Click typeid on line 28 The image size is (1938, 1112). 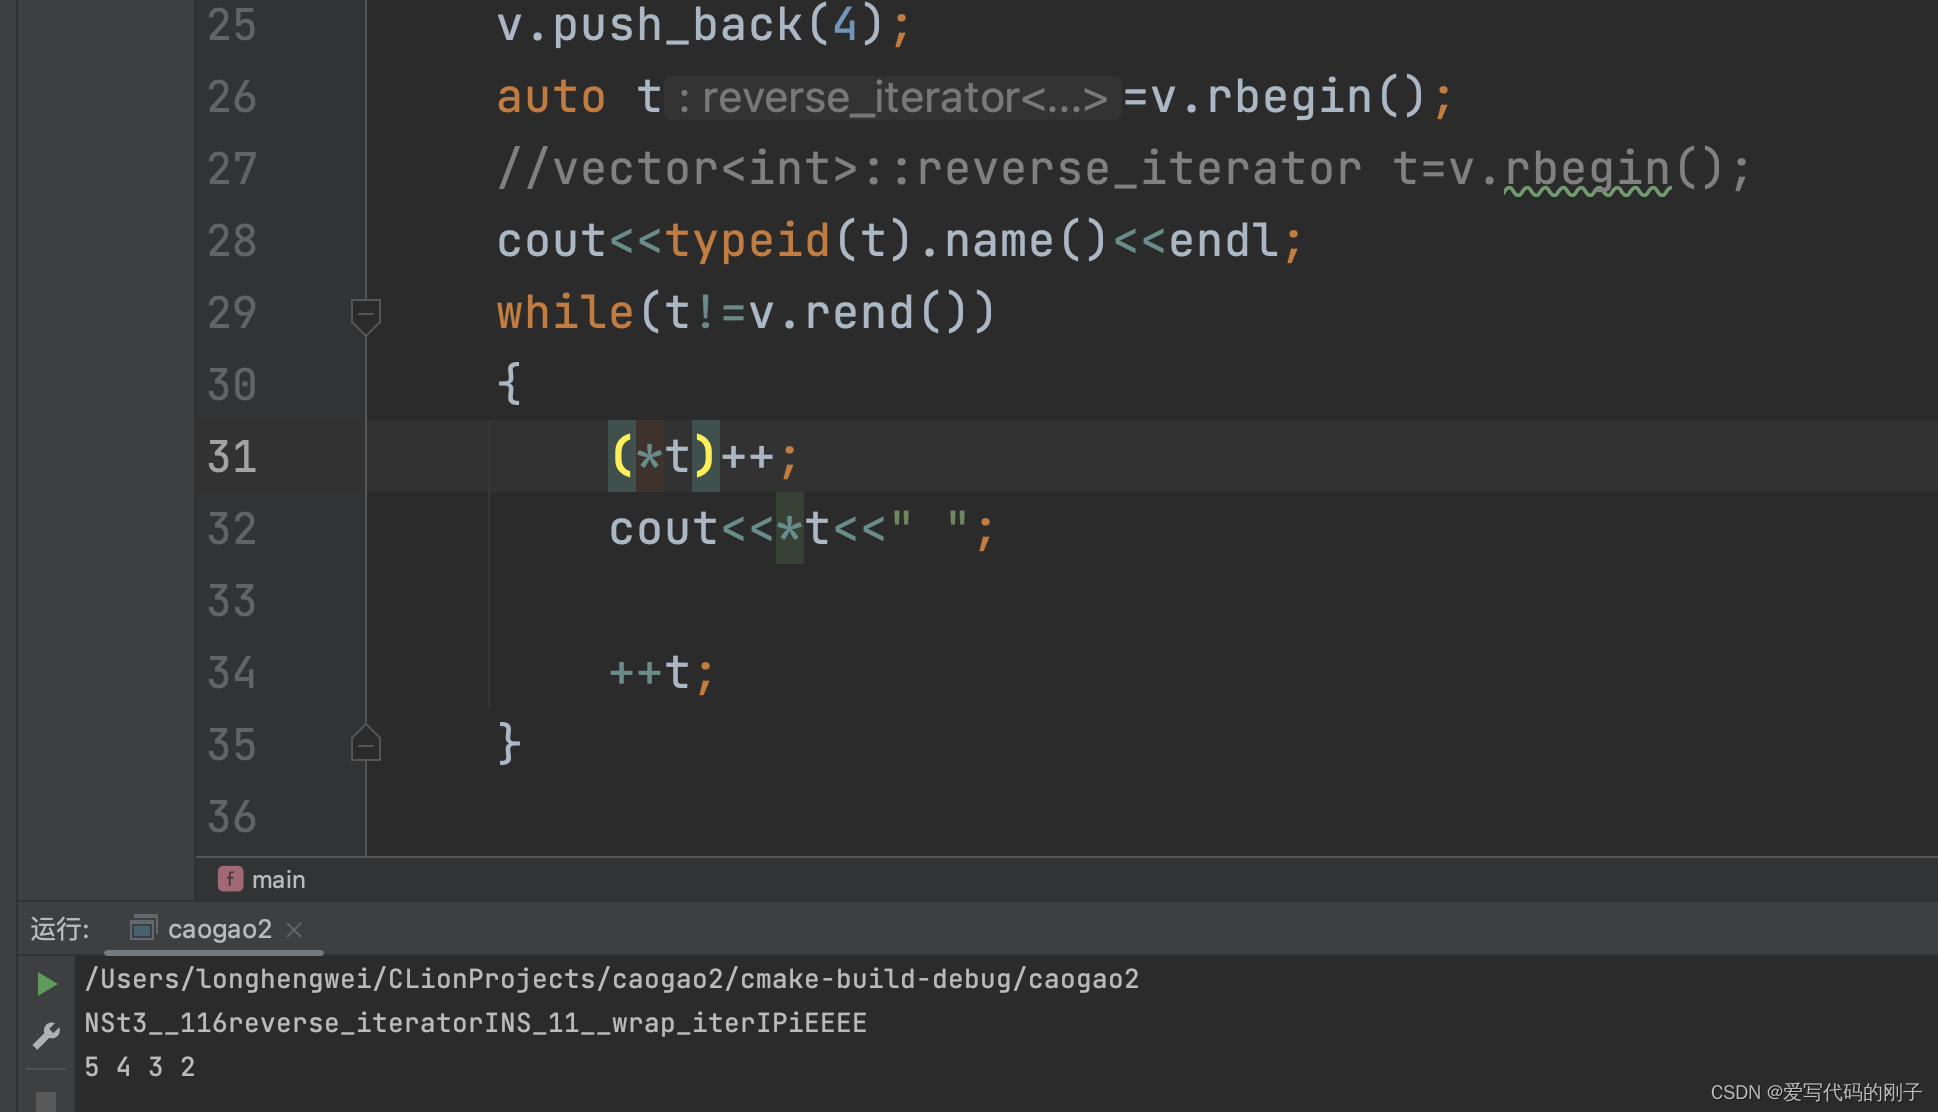tap(747, 241)
